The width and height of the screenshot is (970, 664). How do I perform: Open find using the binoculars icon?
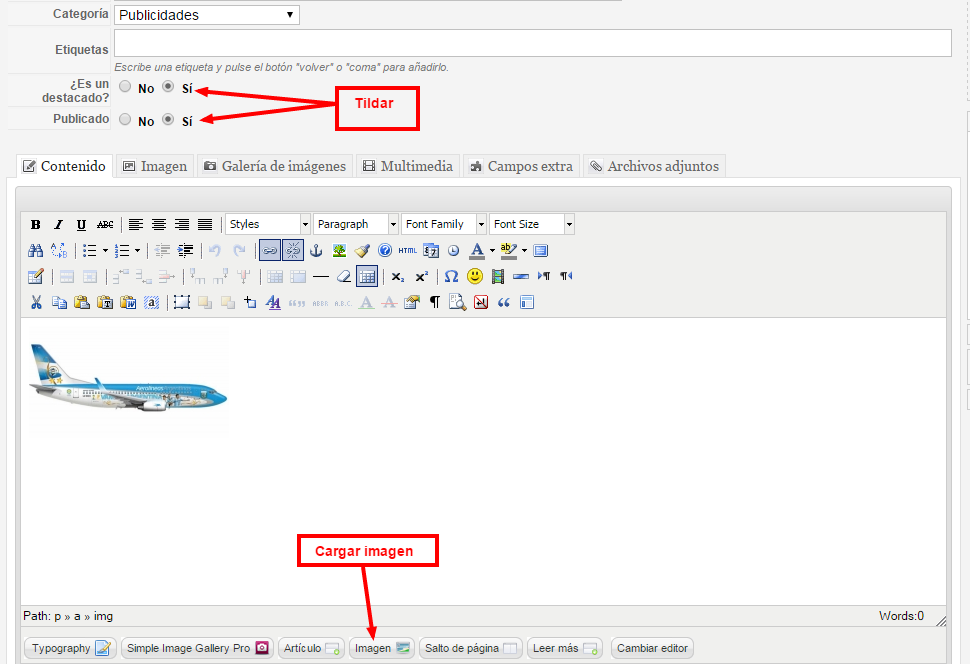point(36,251)
